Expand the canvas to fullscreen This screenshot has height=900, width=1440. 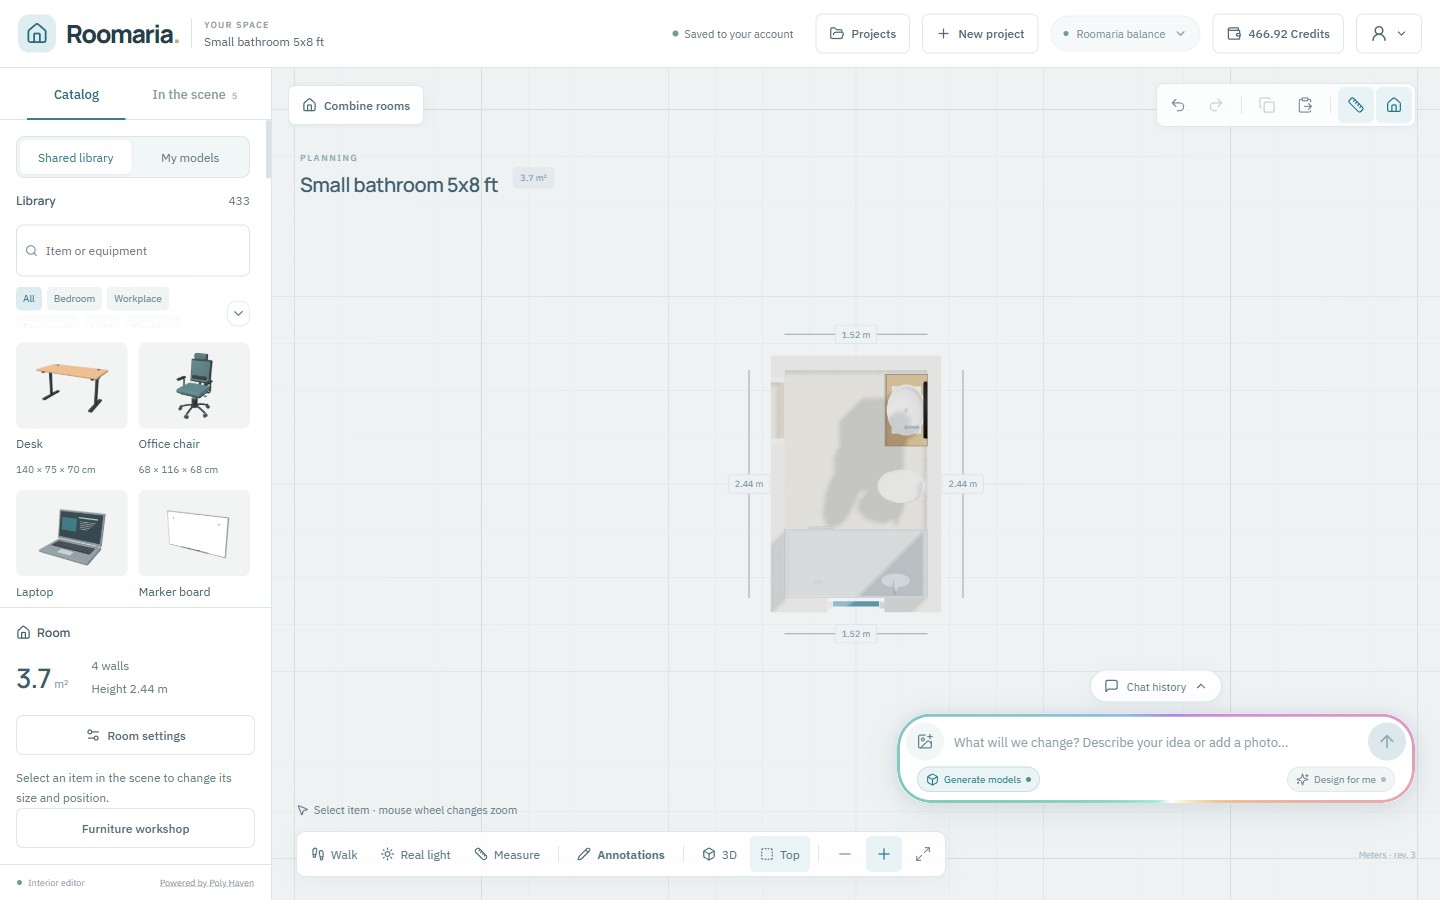point(923,854)
